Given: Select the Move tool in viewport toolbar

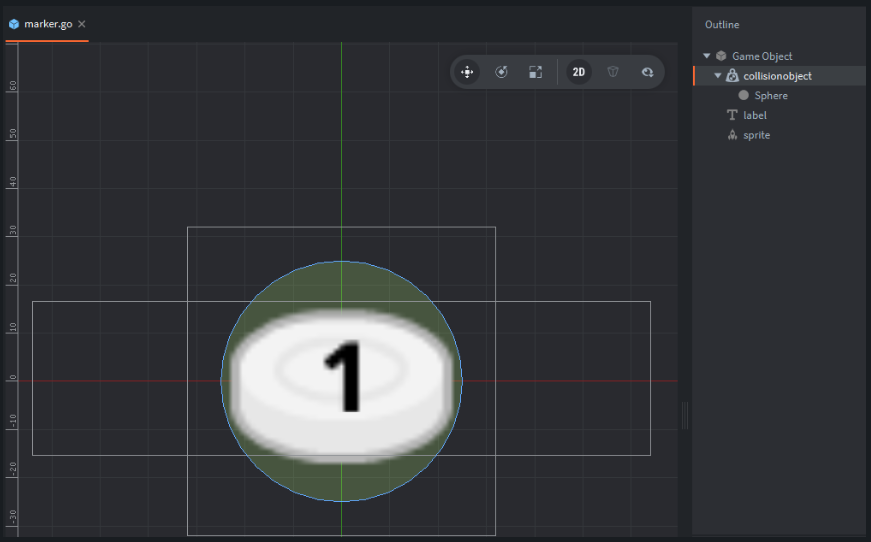Looking at the screenshot, I should (467, 72).
